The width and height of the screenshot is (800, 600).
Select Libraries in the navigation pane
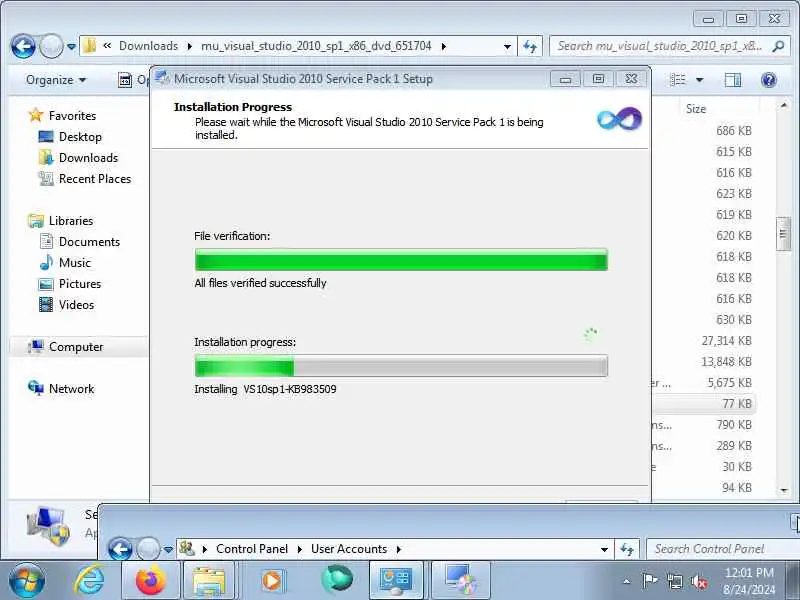(71, 221)
